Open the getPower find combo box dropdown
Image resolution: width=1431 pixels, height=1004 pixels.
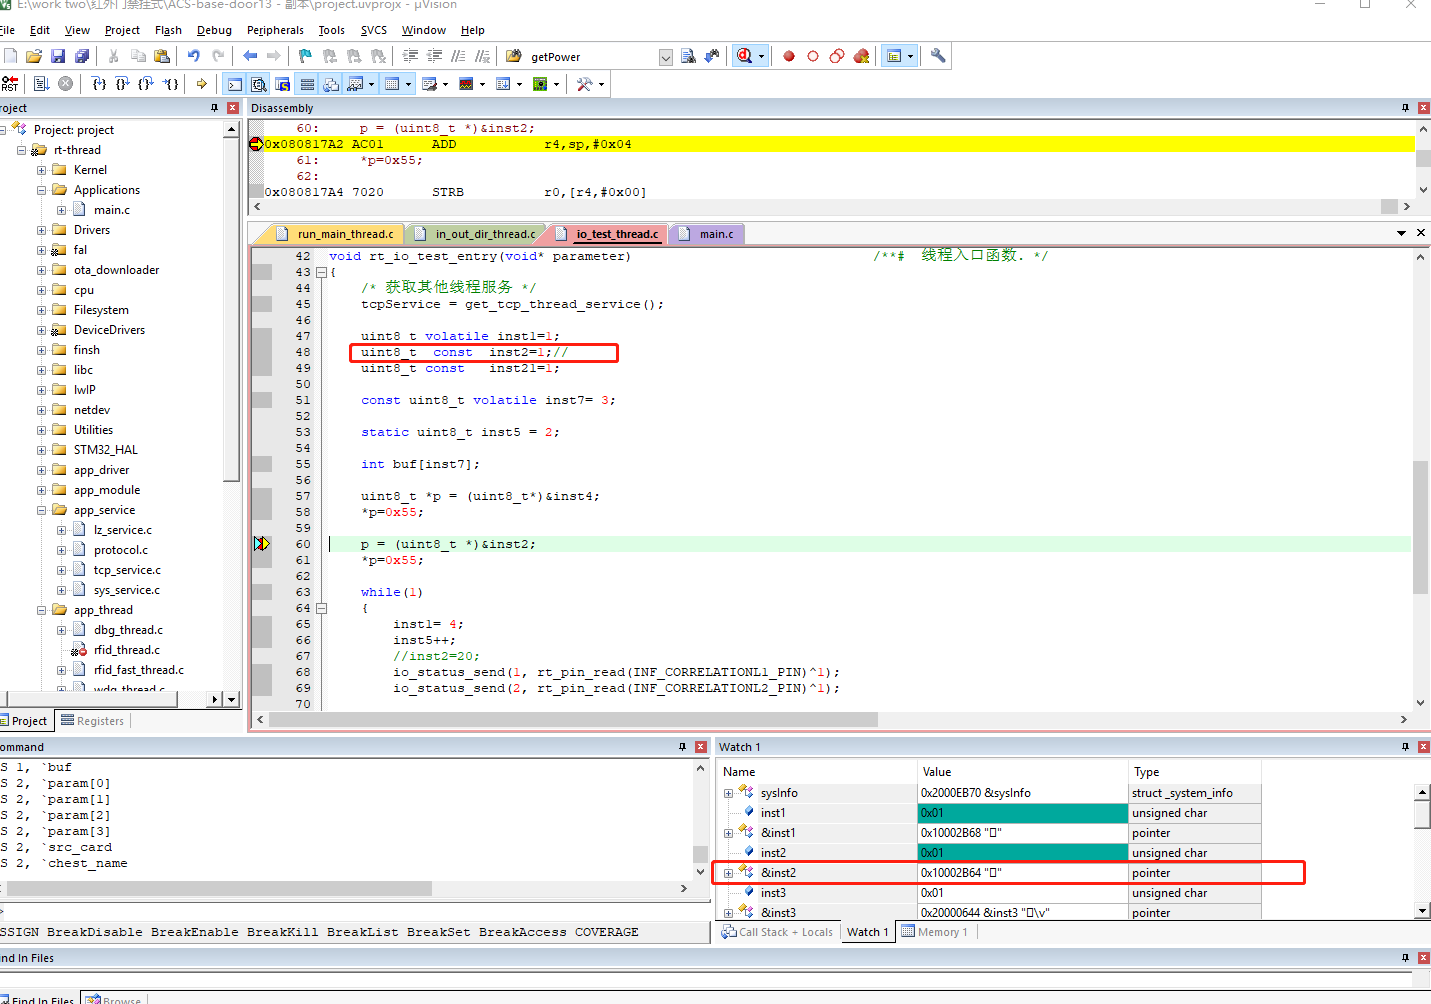(x=666, y=57)
